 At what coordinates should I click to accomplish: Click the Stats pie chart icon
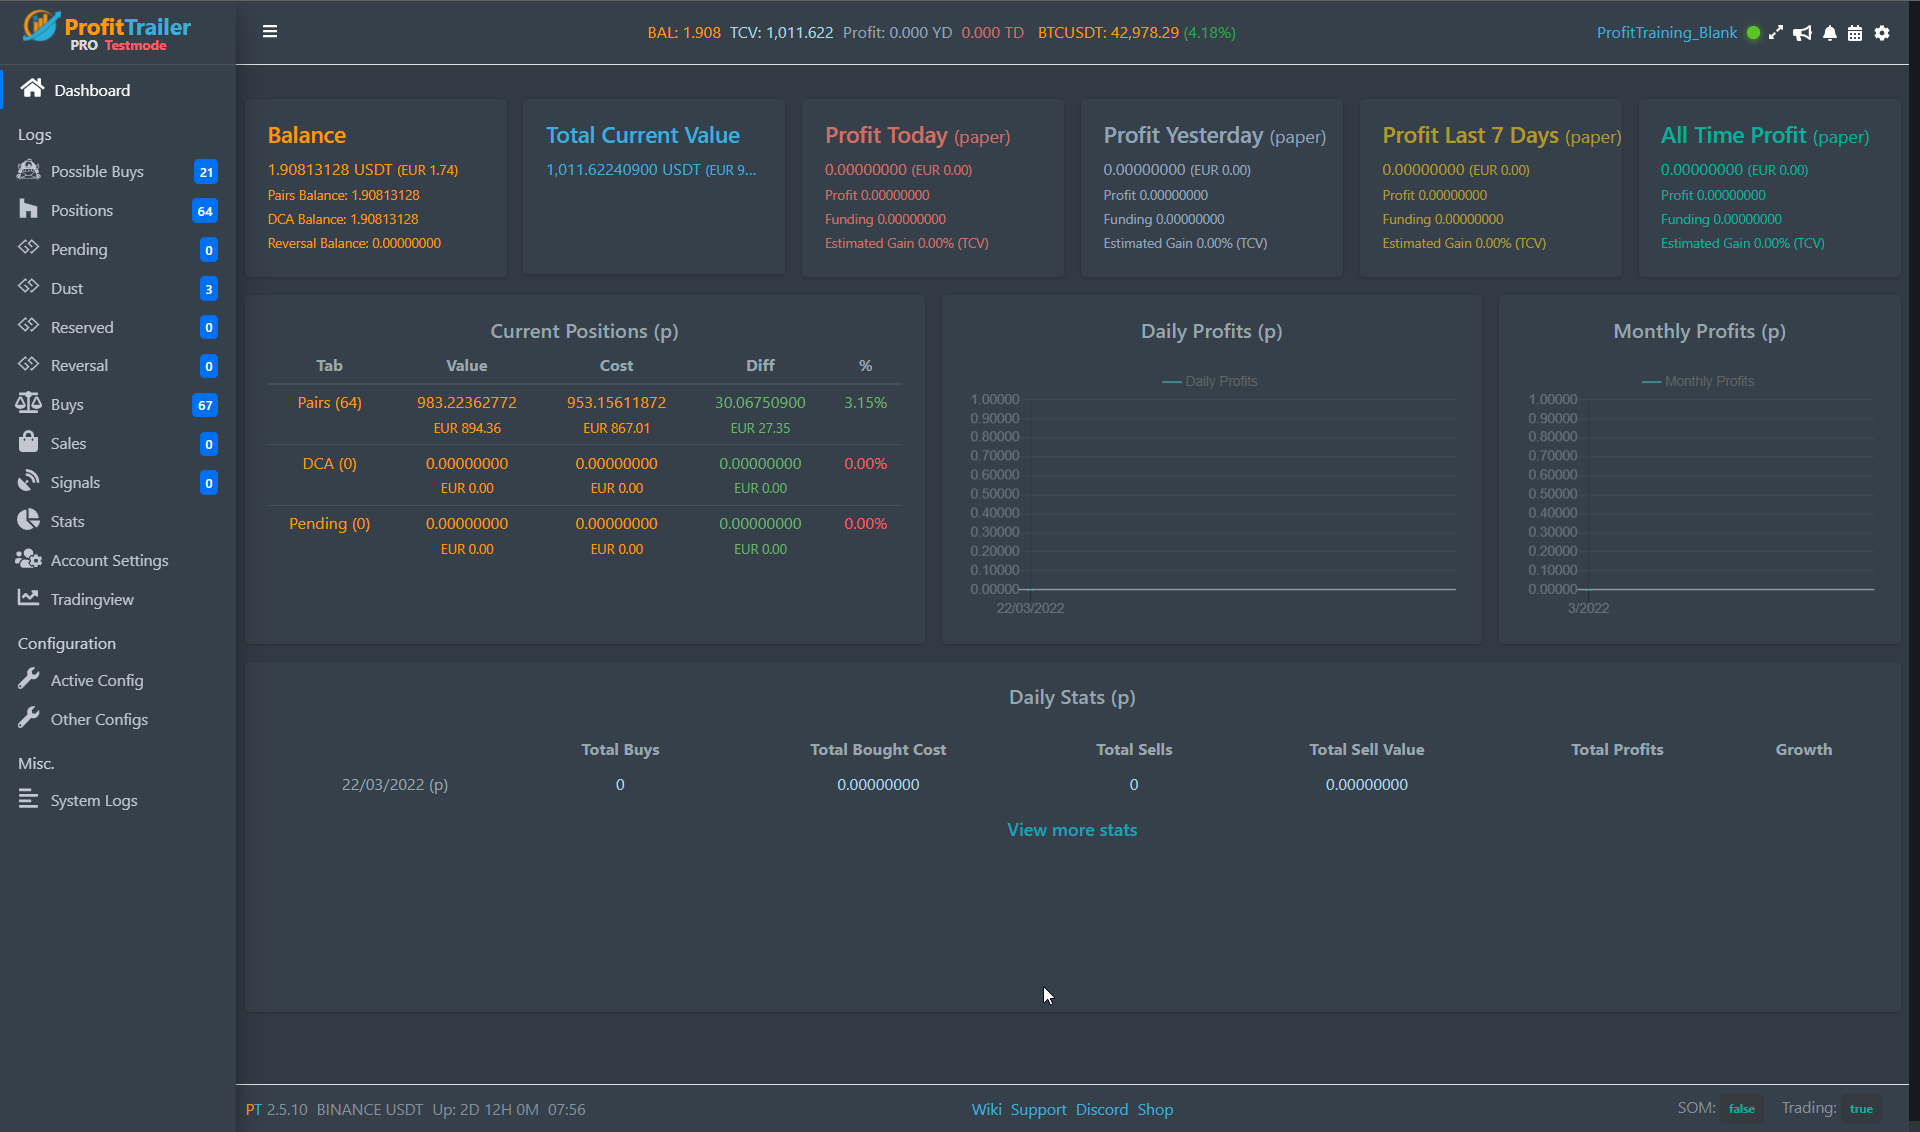point(28,521)
